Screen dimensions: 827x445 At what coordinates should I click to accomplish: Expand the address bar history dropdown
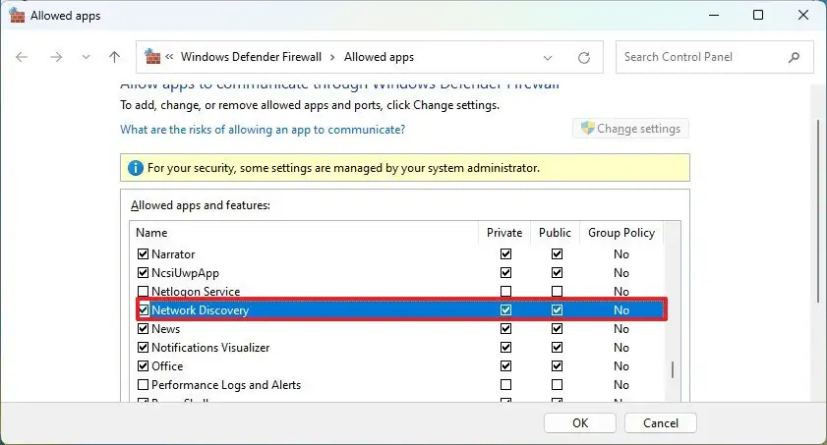pyautogui.click(x=547, y=57)
